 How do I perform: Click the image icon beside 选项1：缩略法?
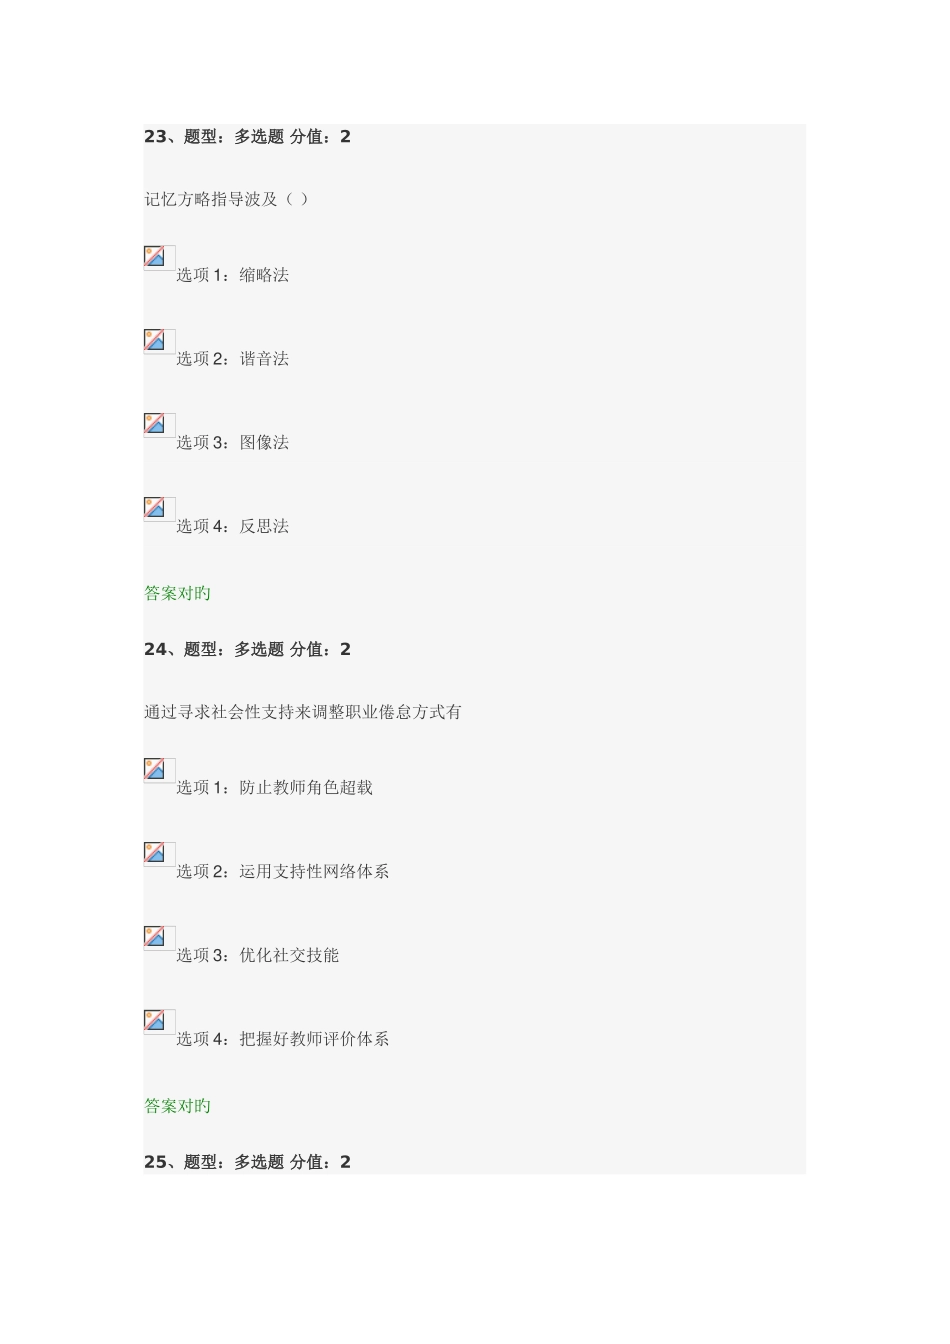pos(156,257)
